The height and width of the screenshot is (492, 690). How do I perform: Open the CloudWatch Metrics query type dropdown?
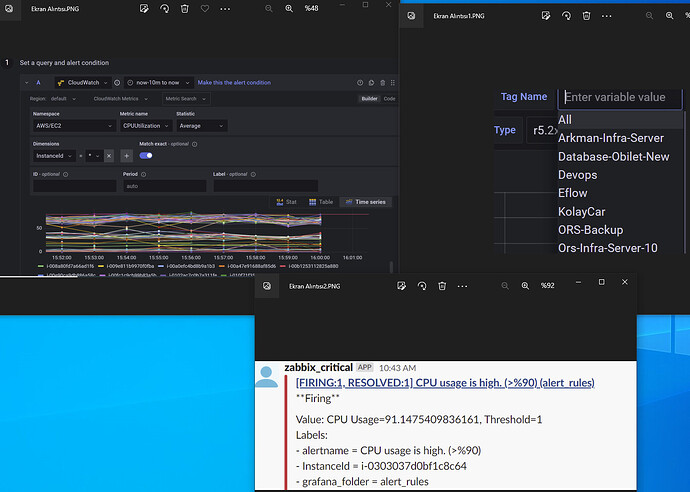(x=121, y=99)
